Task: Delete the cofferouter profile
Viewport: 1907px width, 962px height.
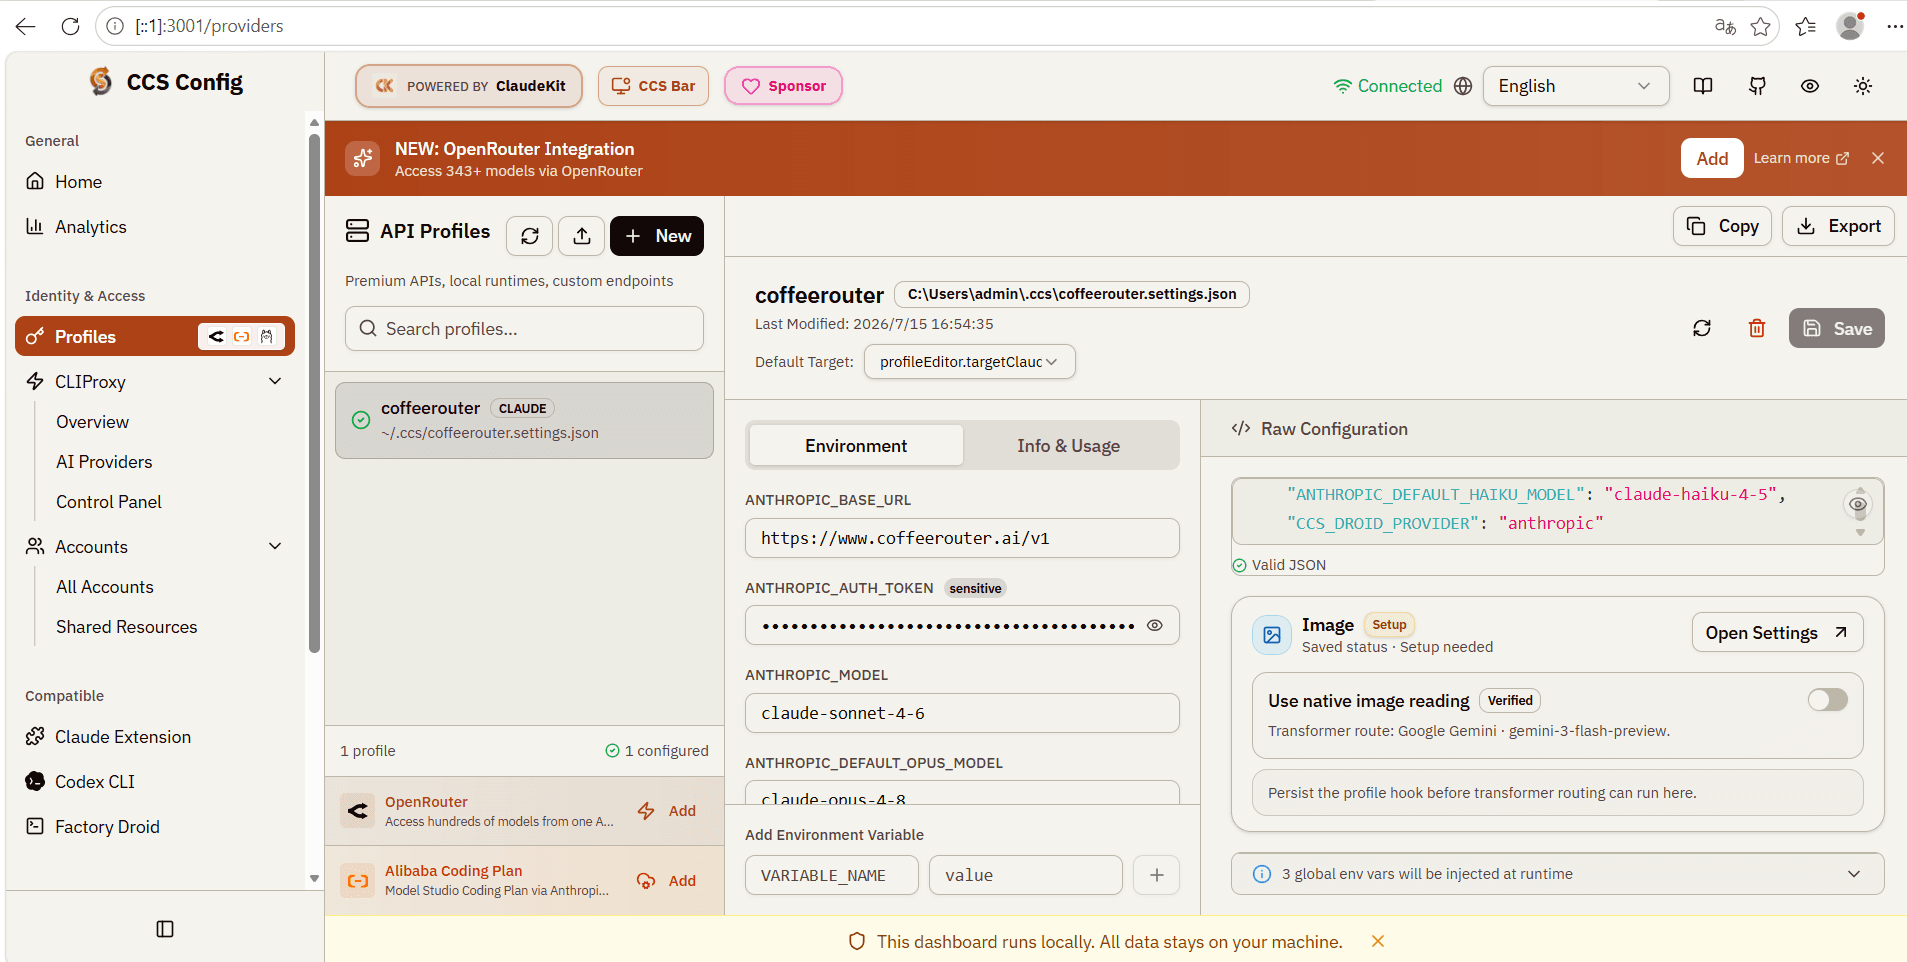Action: 1757,328
